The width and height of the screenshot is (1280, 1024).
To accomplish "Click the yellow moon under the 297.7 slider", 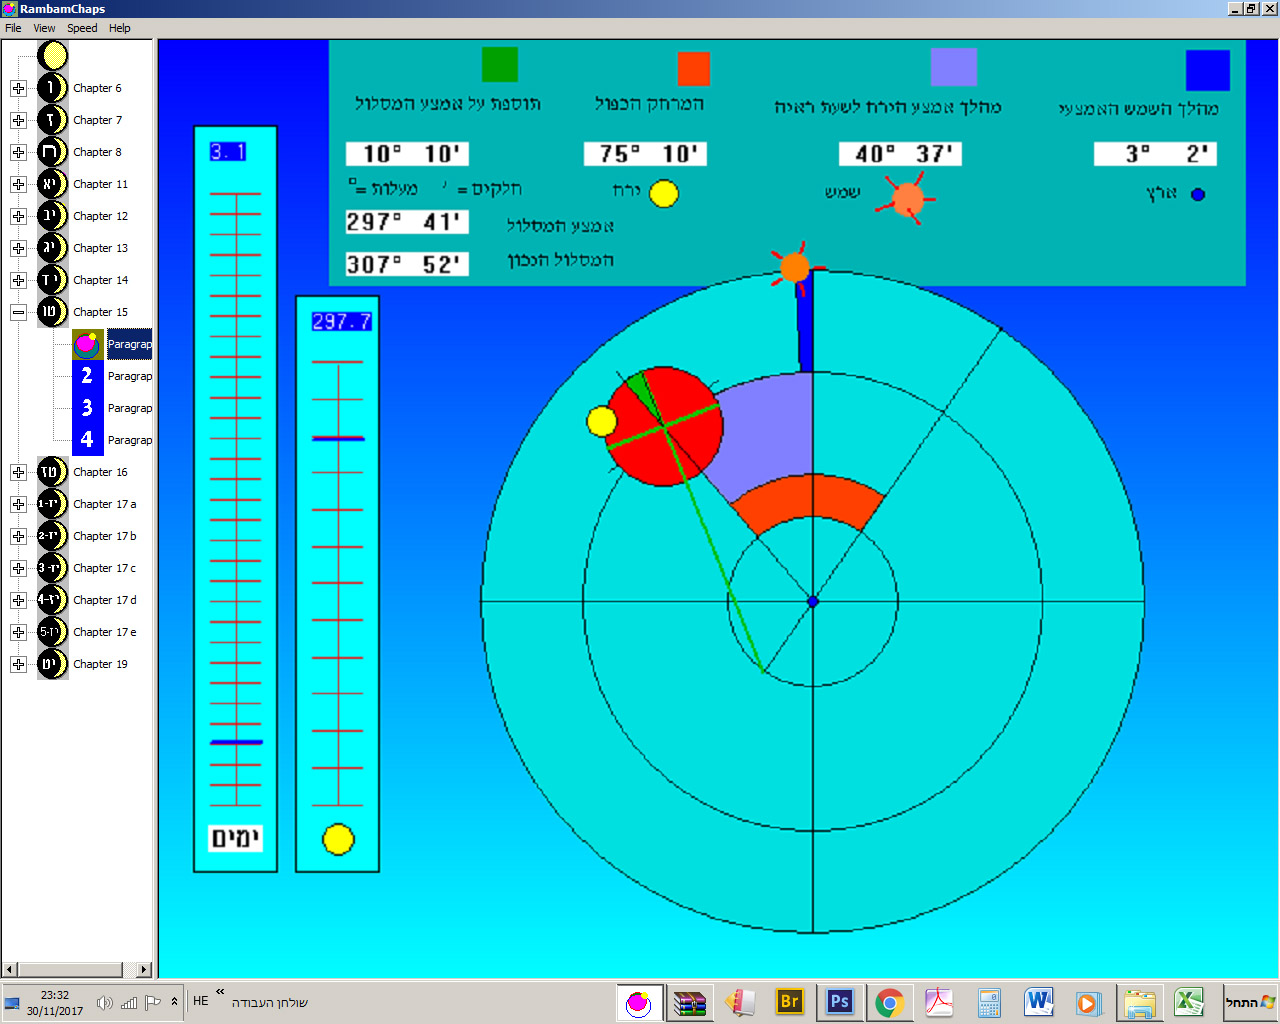I will click(338, 839).
